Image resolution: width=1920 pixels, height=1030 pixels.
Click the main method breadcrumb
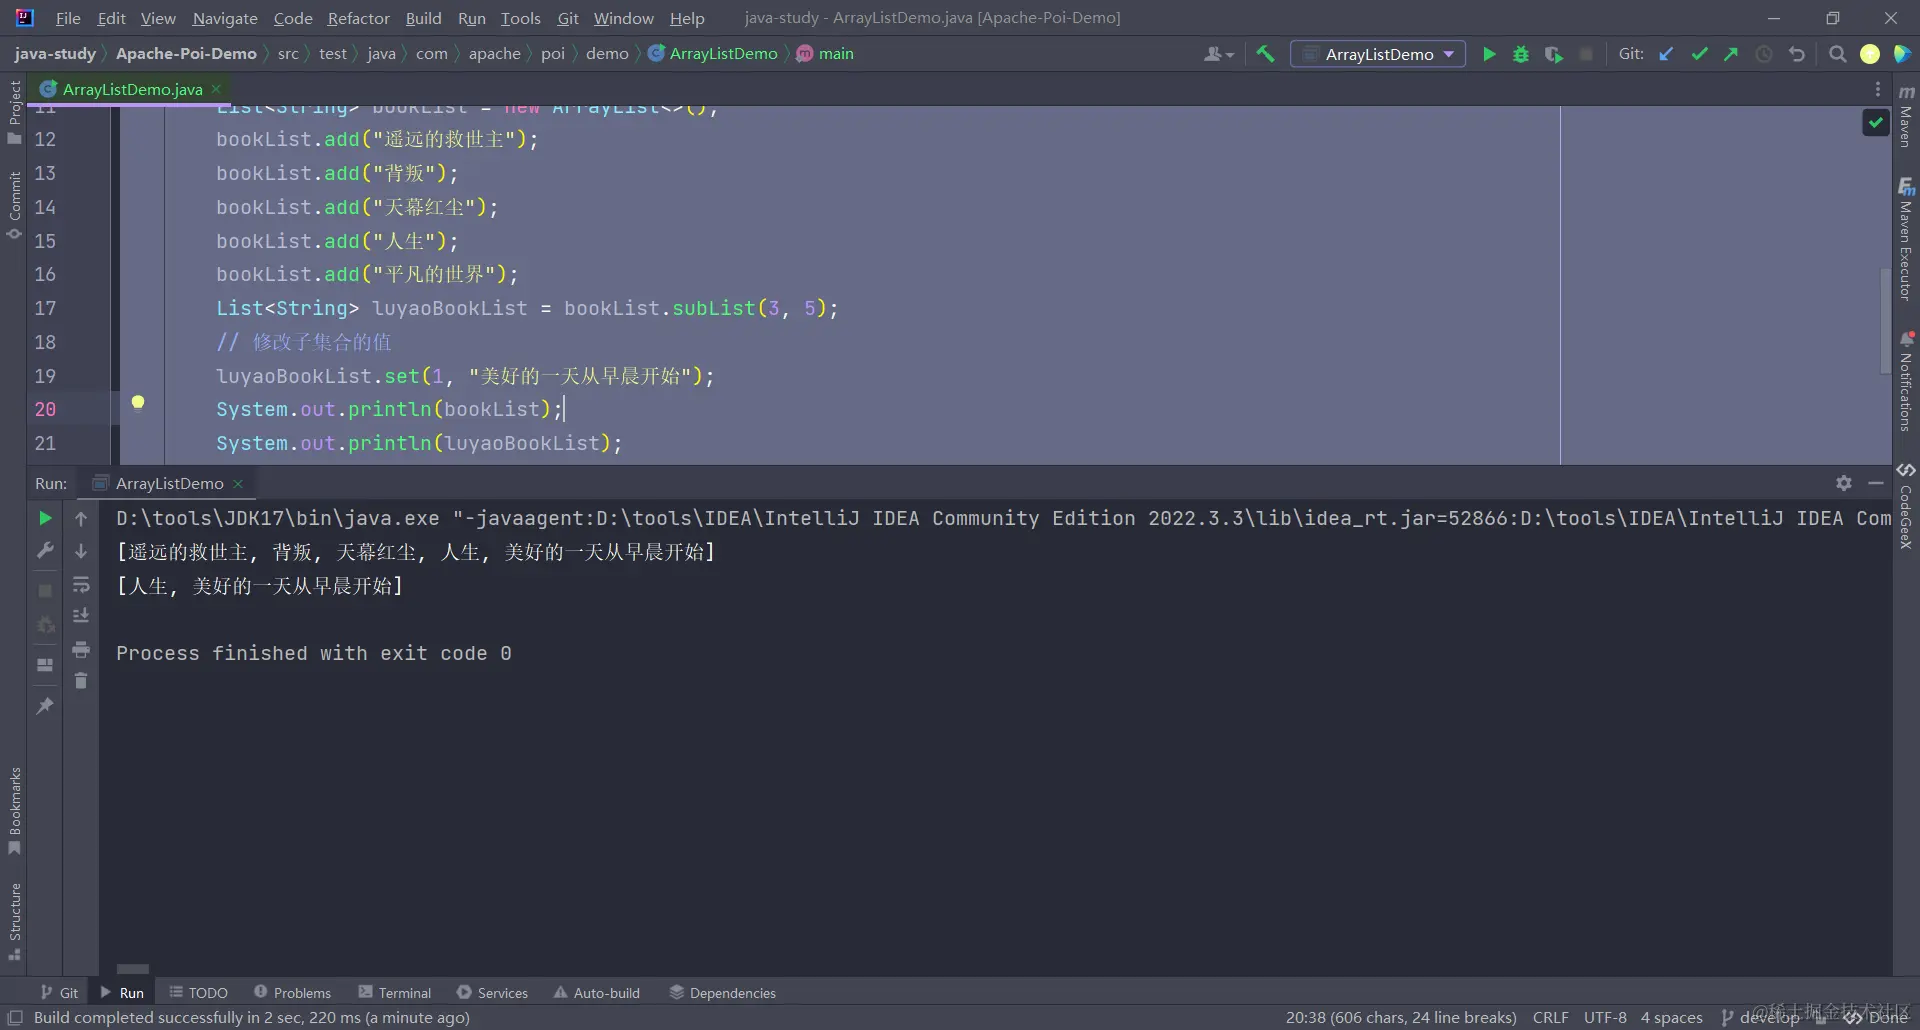825,54
